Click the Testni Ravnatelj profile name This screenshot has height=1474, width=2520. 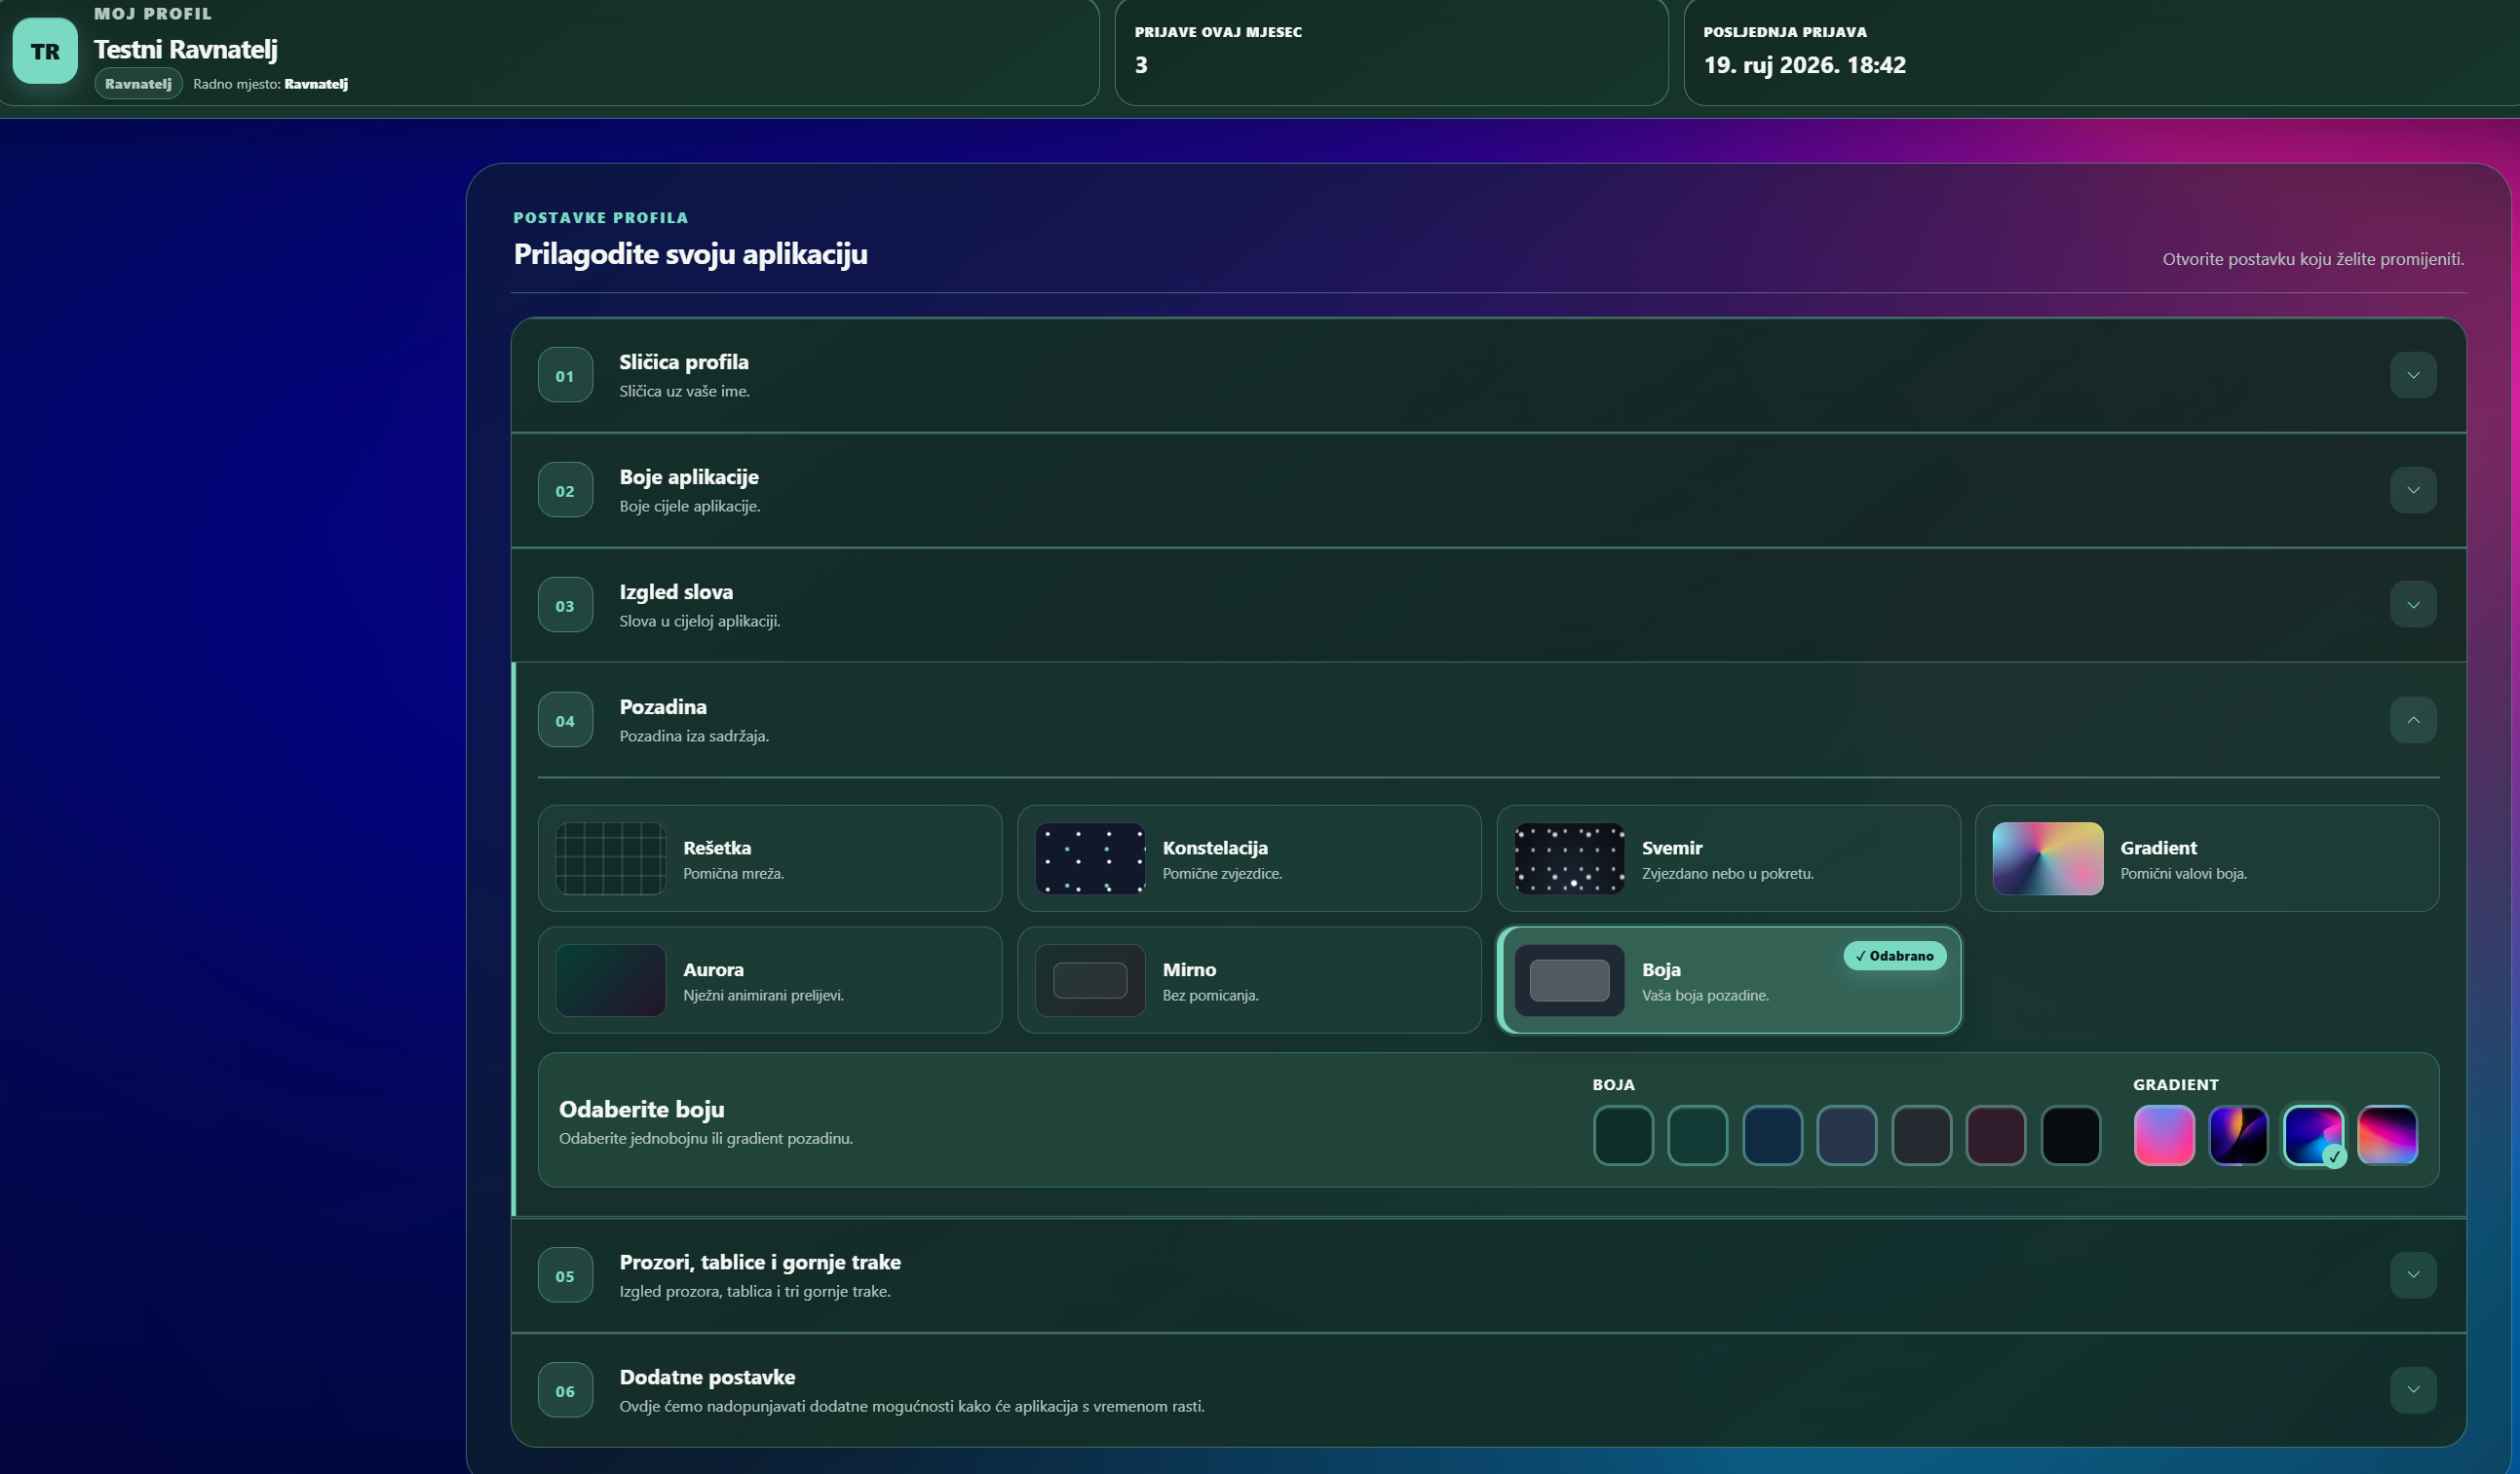click(186, 49)
